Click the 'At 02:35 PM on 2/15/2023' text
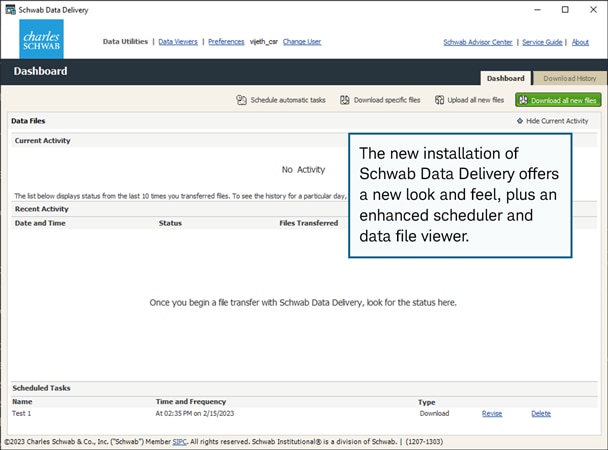This screenshot has width=608, height=450. pos(195,414)
